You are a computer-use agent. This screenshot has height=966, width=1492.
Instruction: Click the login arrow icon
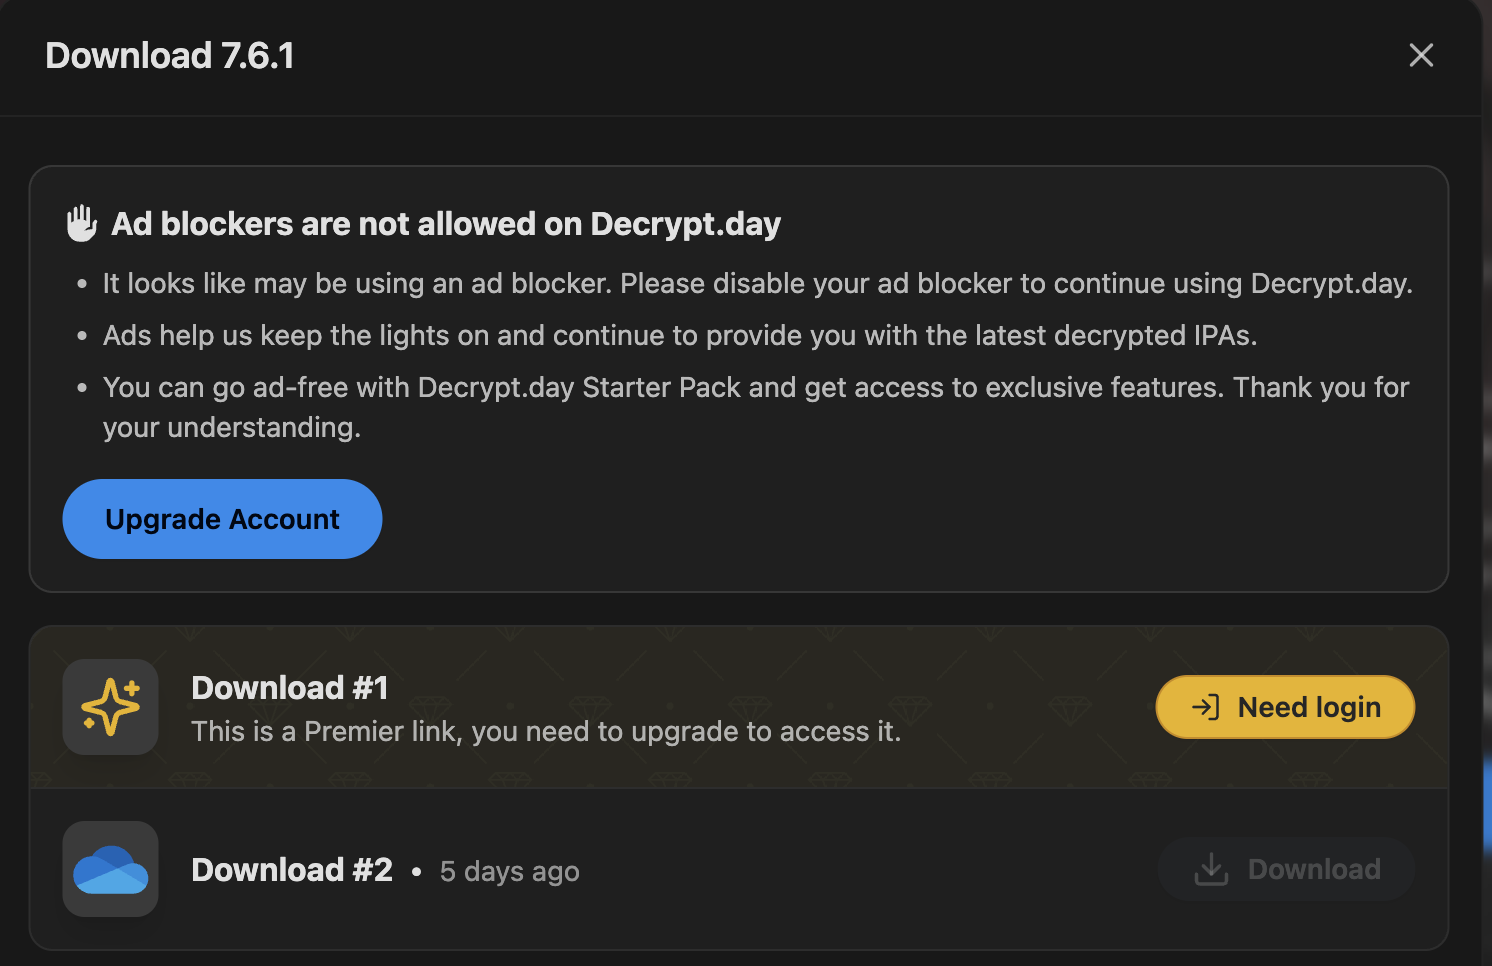(1206, 707)
